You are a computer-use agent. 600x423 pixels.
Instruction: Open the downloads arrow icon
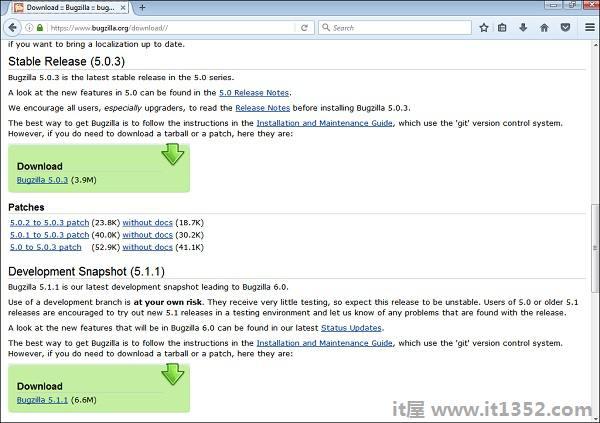(x=523, y=28)
